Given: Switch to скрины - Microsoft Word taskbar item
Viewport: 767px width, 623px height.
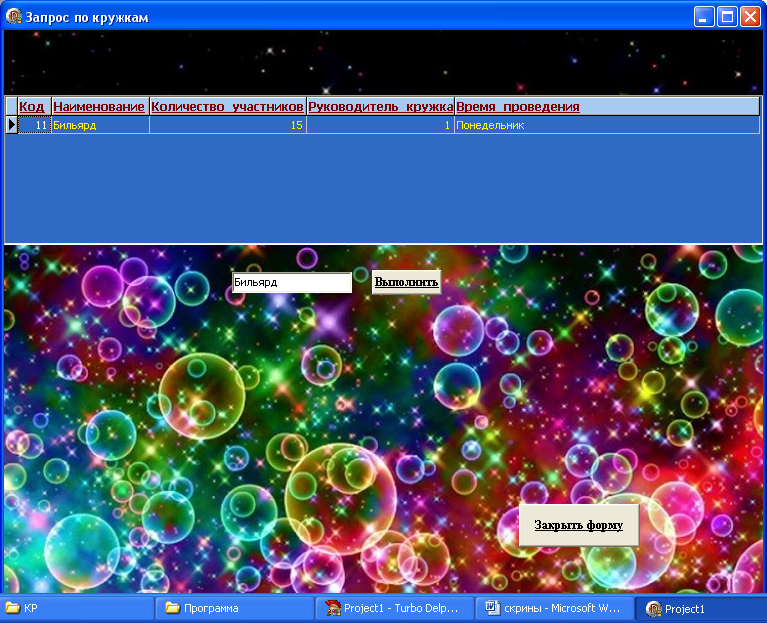Looking at the screenshot, I should 554,608.
